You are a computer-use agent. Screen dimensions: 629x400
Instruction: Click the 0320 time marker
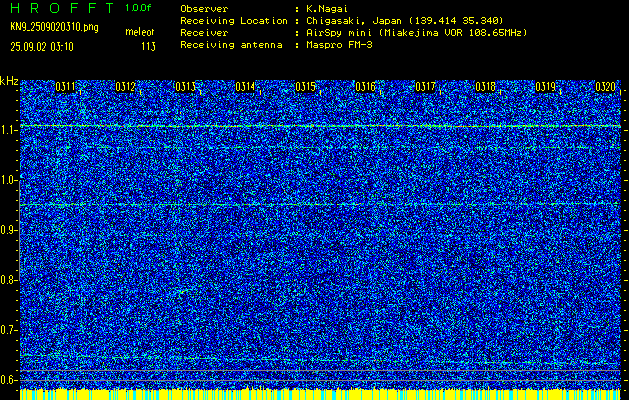pos(605,87)
